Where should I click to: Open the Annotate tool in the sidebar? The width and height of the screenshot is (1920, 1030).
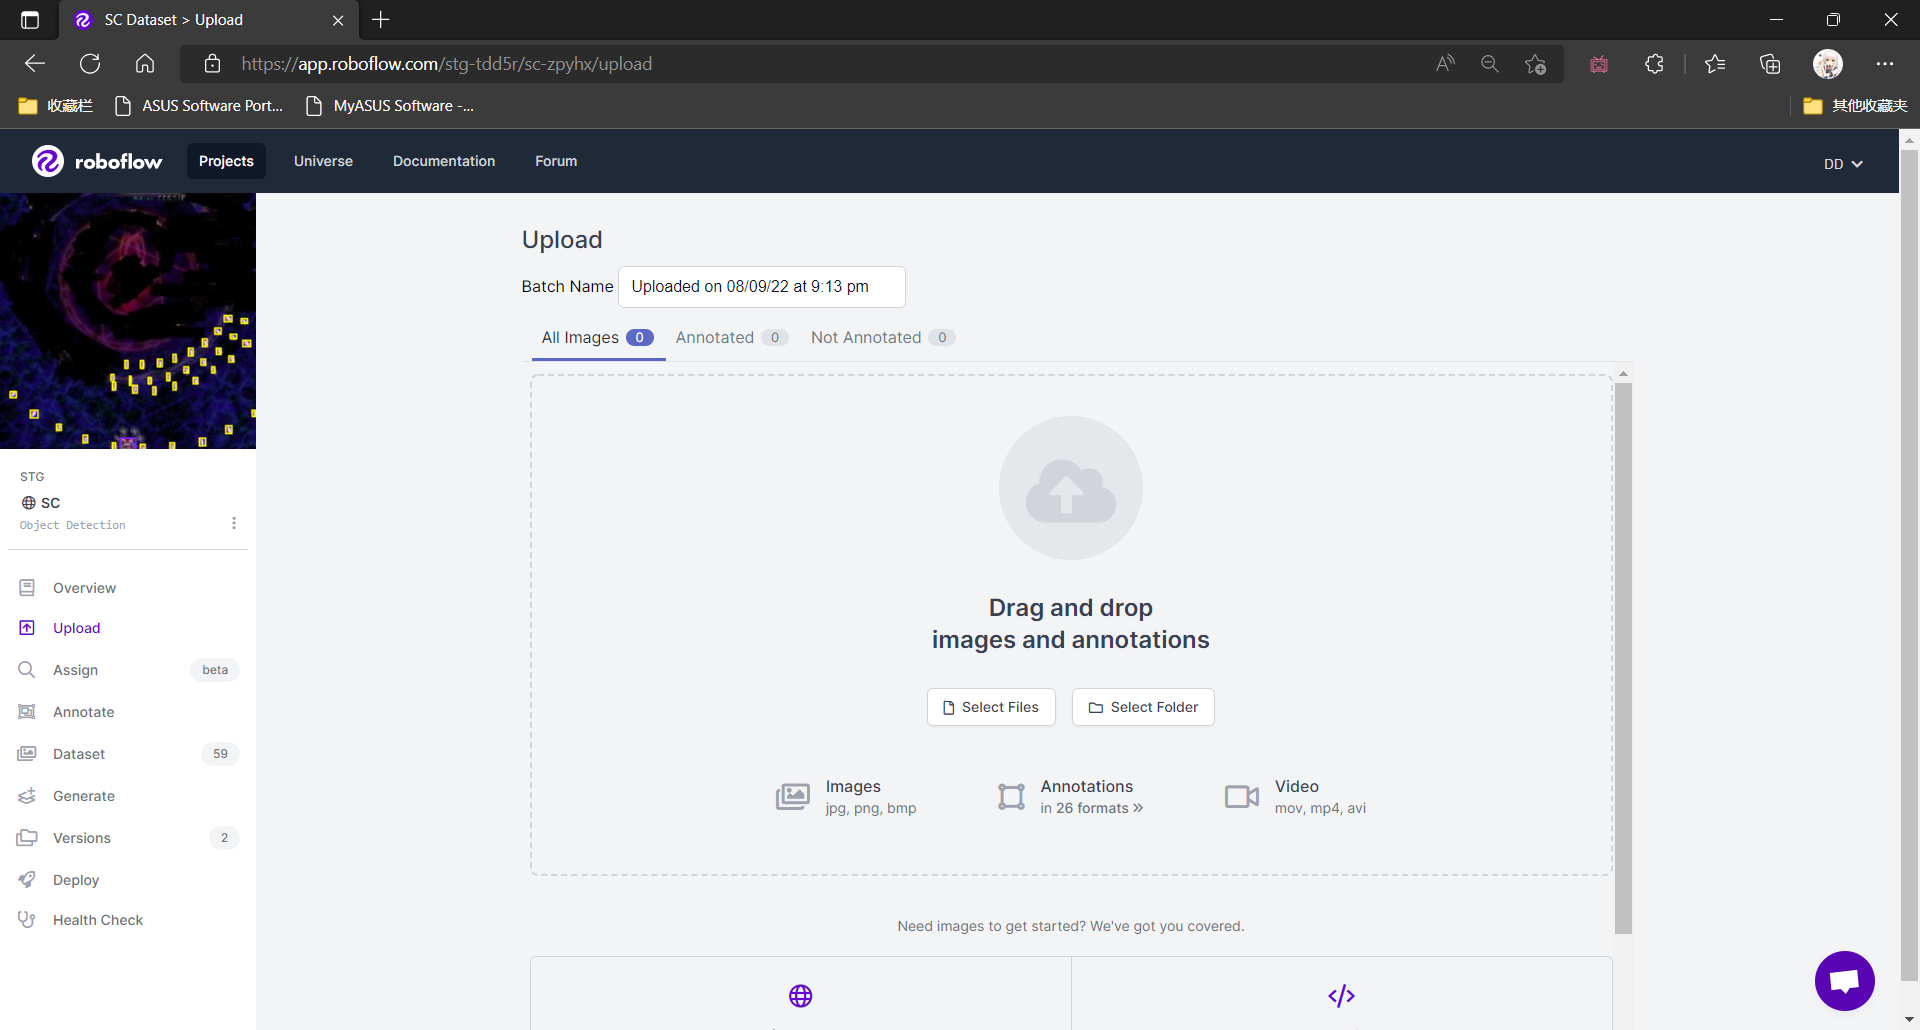[27, 711]
